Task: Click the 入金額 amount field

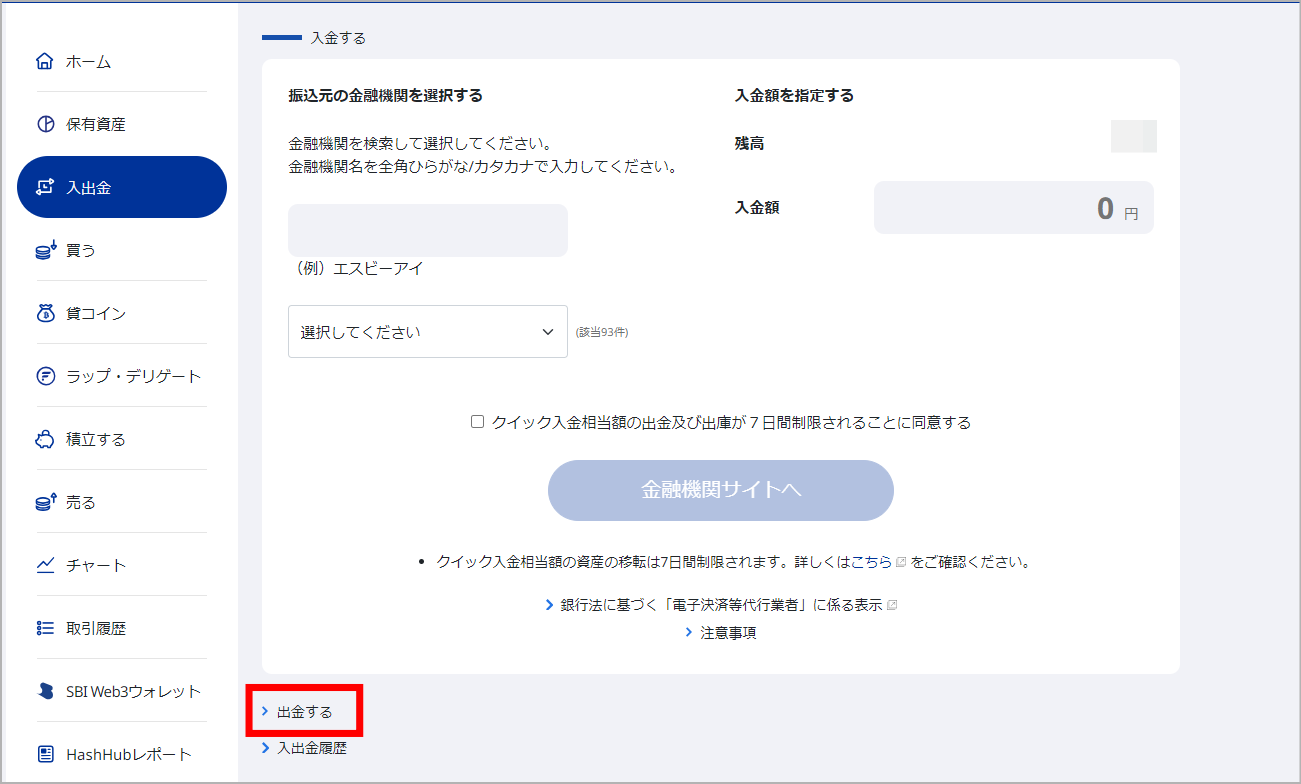Action: (x=1014, y=208)
